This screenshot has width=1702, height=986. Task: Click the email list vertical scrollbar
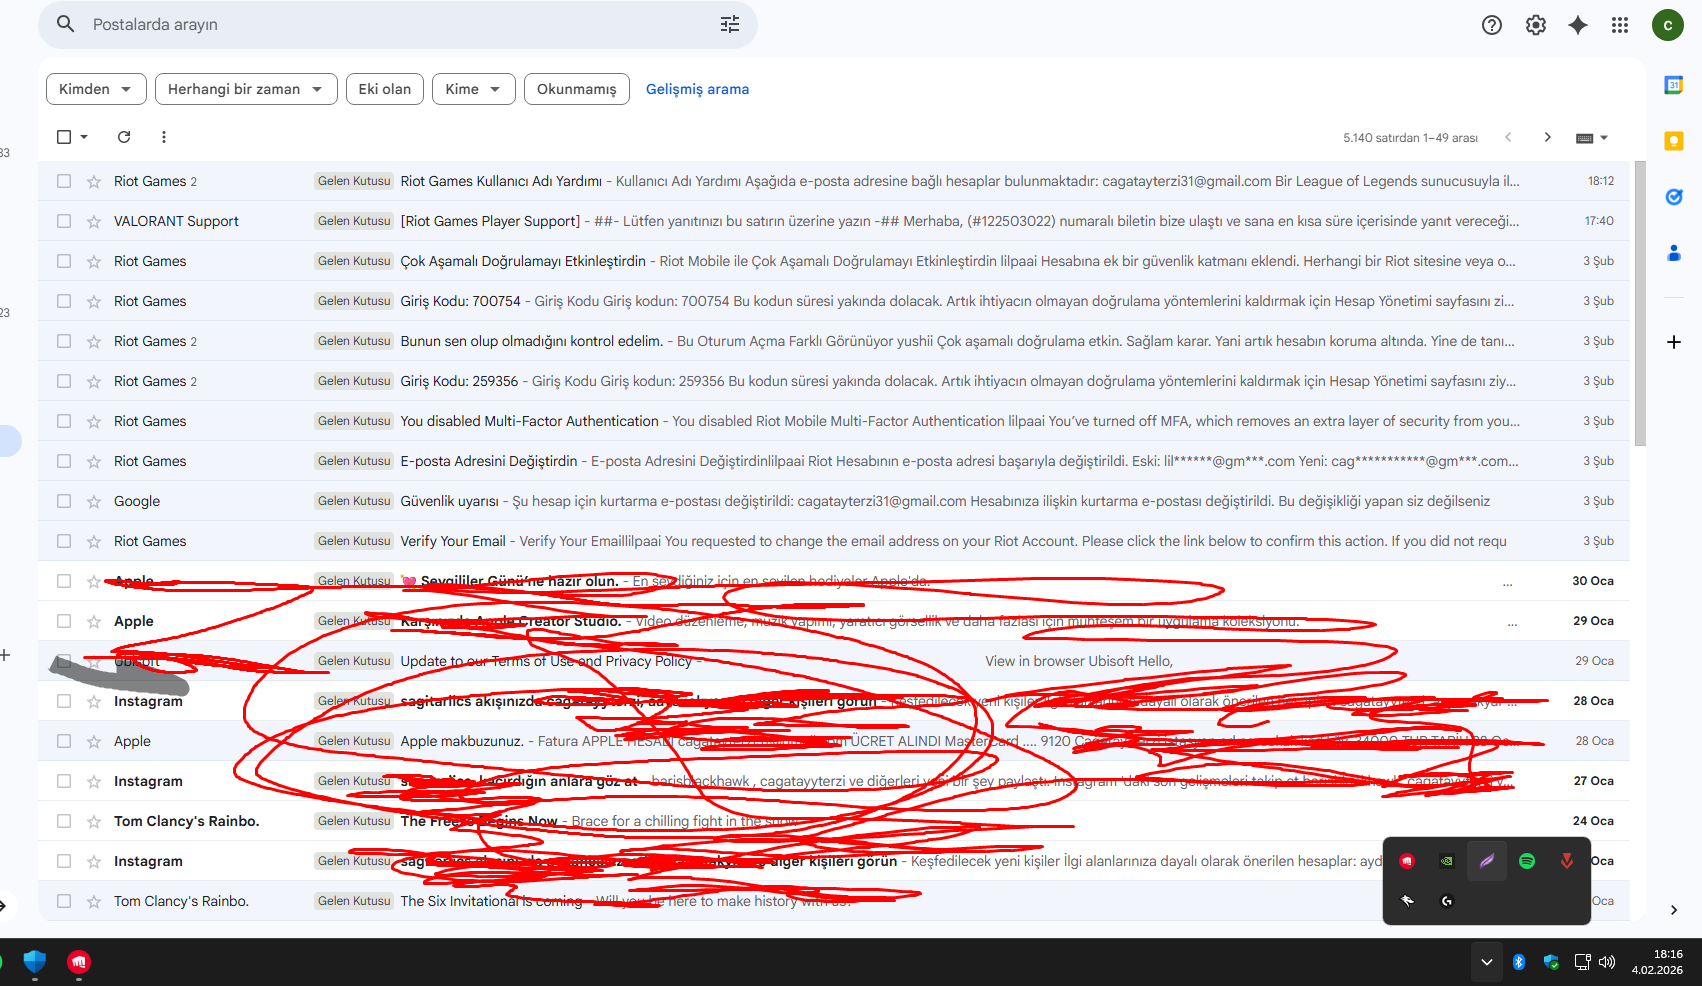click(x=1640, y=303)
